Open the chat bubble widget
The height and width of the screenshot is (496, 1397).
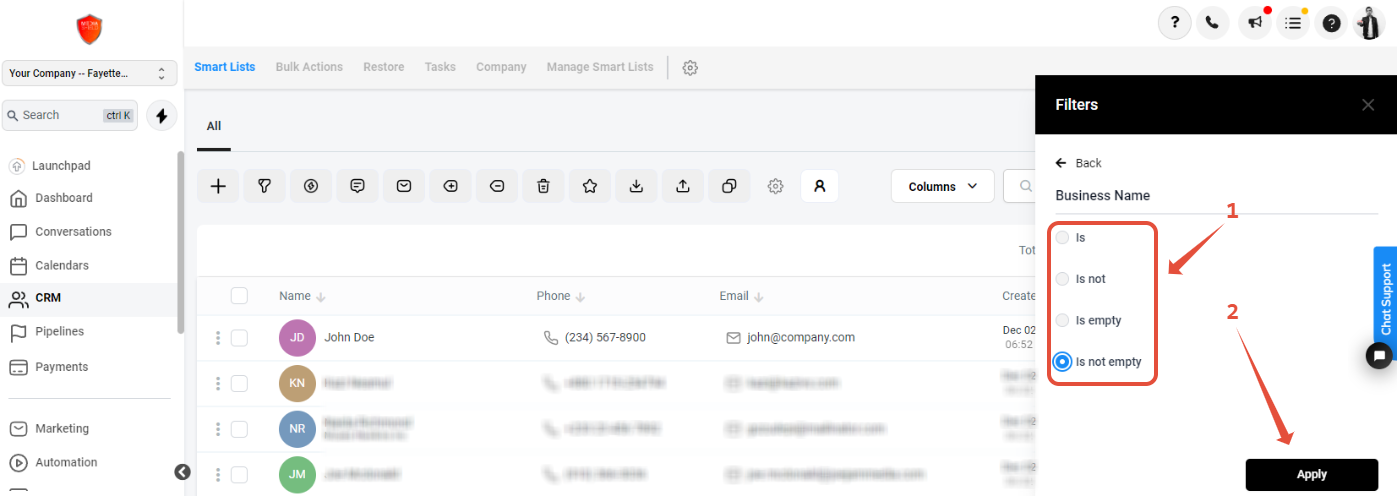1379,355
